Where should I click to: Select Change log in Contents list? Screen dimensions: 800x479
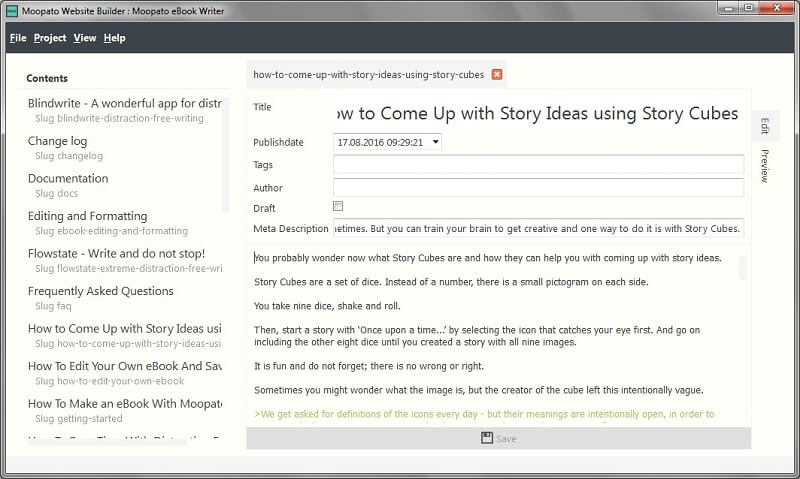coord(57,141)
